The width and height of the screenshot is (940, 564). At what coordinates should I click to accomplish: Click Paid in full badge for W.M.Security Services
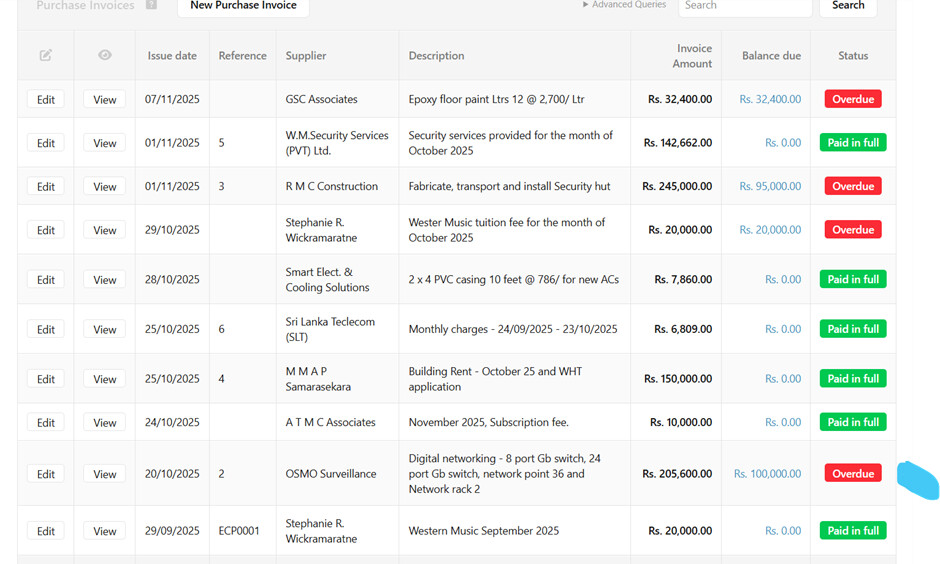853,143
